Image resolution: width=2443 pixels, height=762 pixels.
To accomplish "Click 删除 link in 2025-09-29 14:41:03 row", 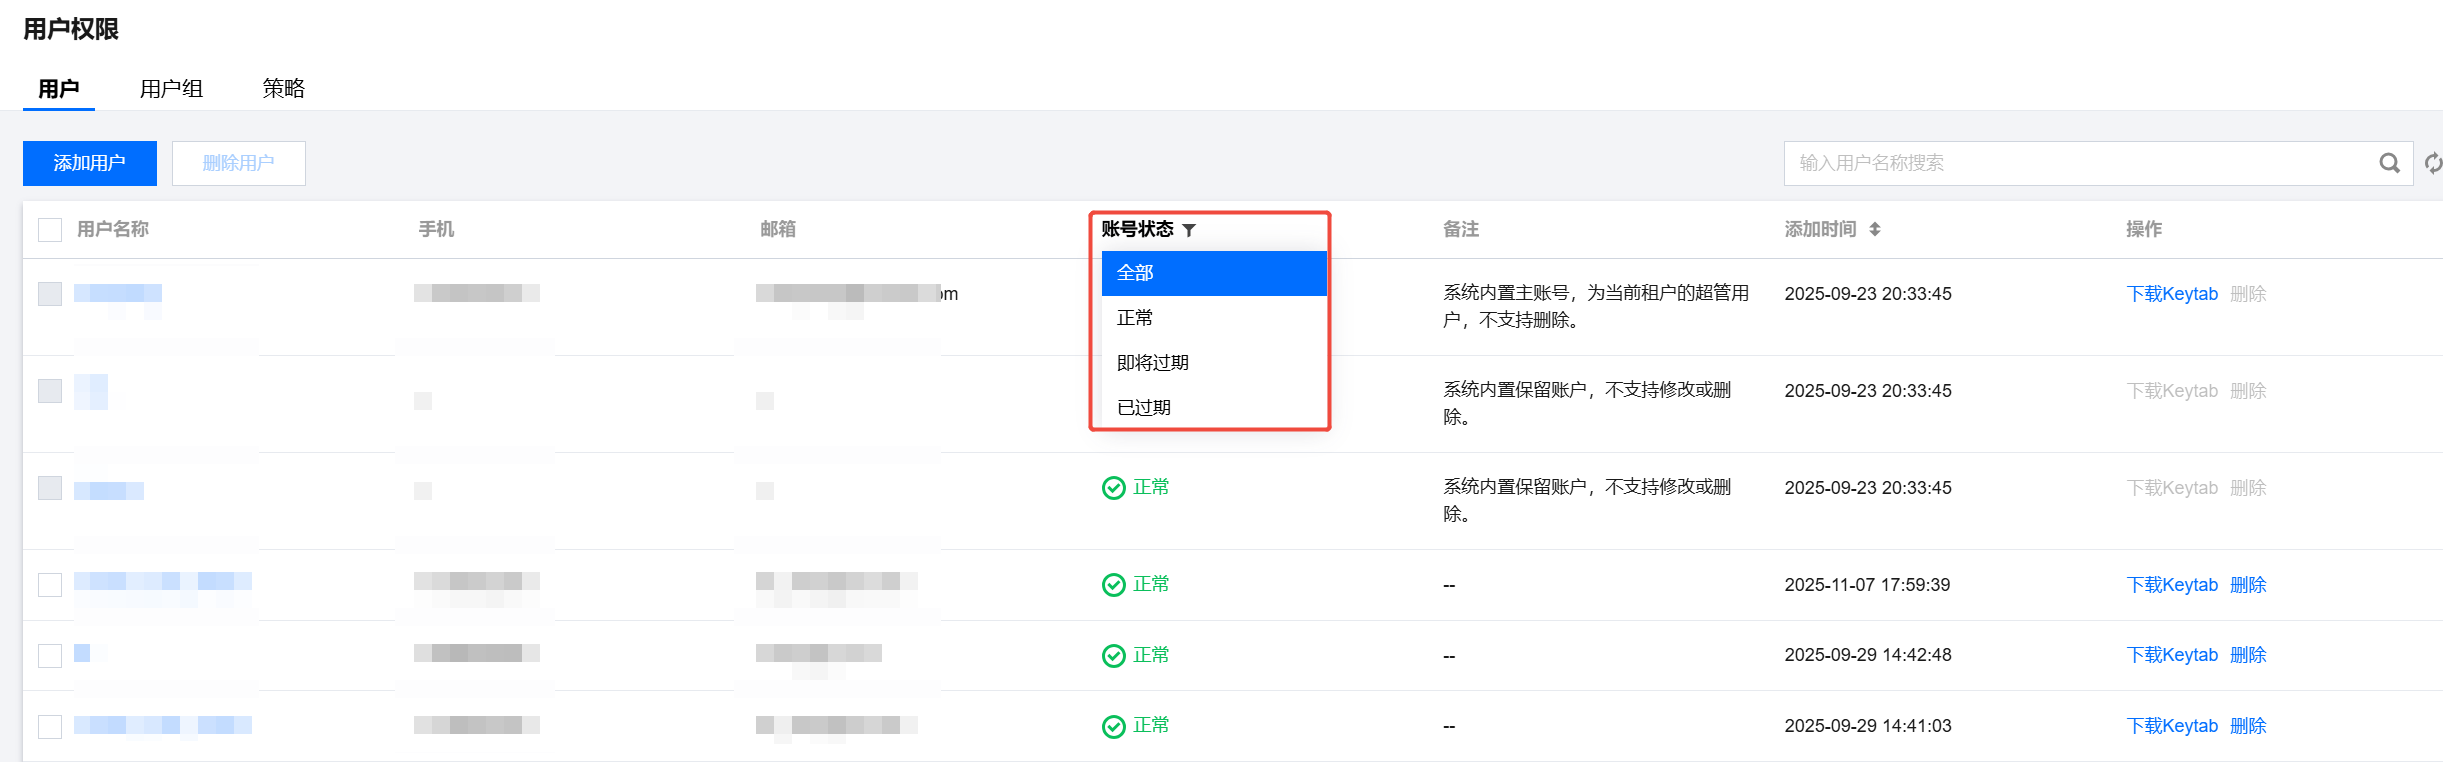I will pyautogui.click(x=2247, y=726).
